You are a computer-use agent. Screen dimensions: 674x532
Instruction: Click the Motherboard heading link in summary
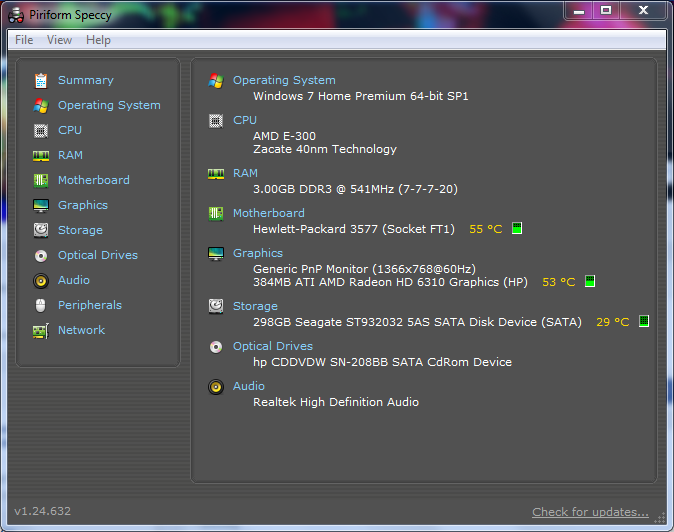click(269, 213)
